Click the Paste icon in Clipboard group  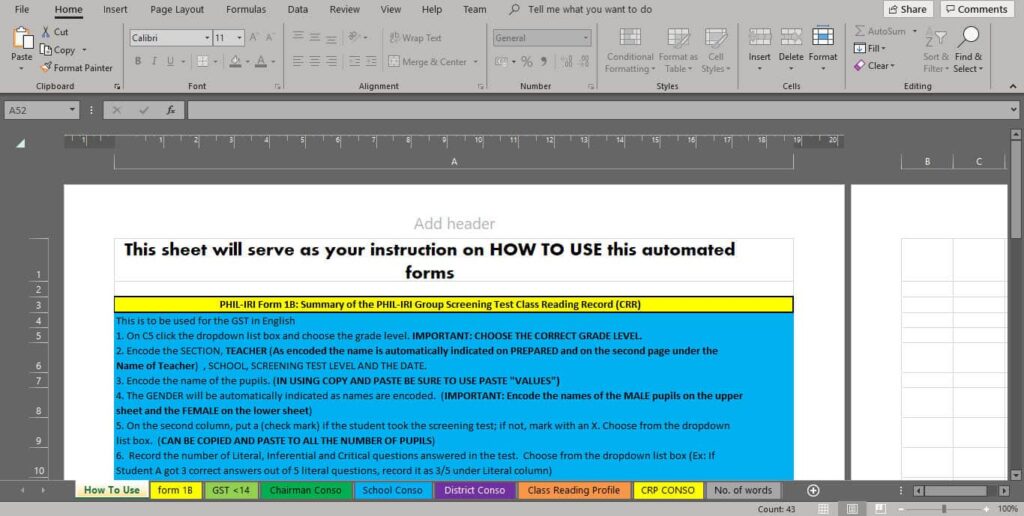pos(22,40)
